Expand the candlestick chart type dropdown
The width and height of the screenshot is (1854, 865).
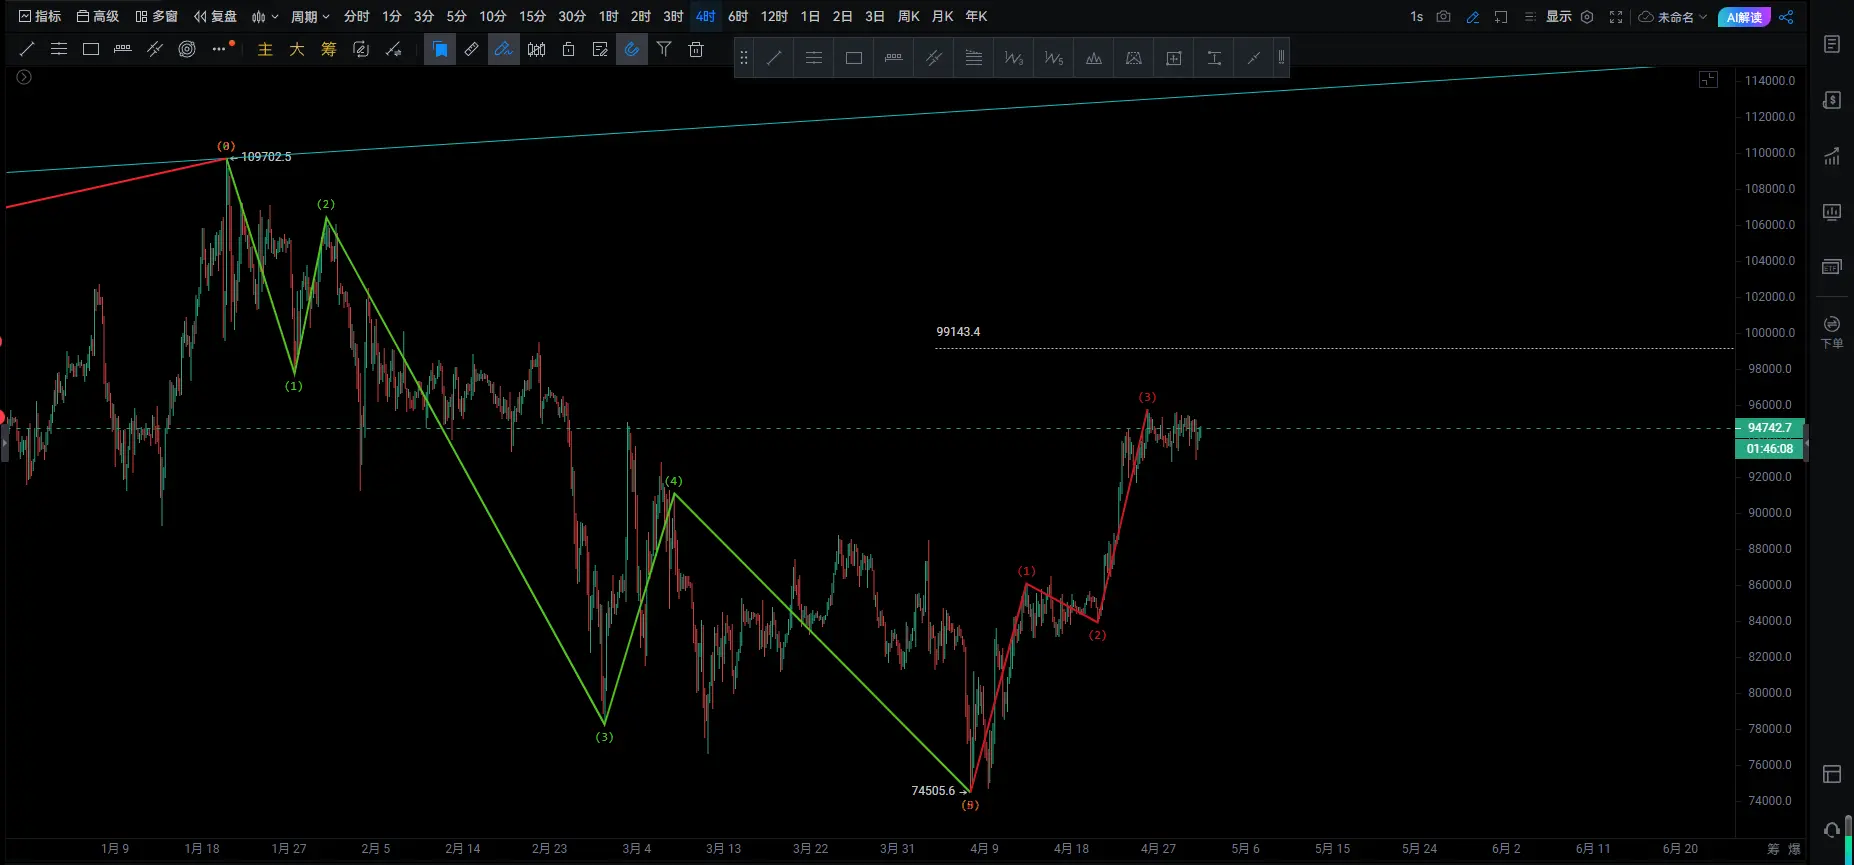(x=265, y=16)
